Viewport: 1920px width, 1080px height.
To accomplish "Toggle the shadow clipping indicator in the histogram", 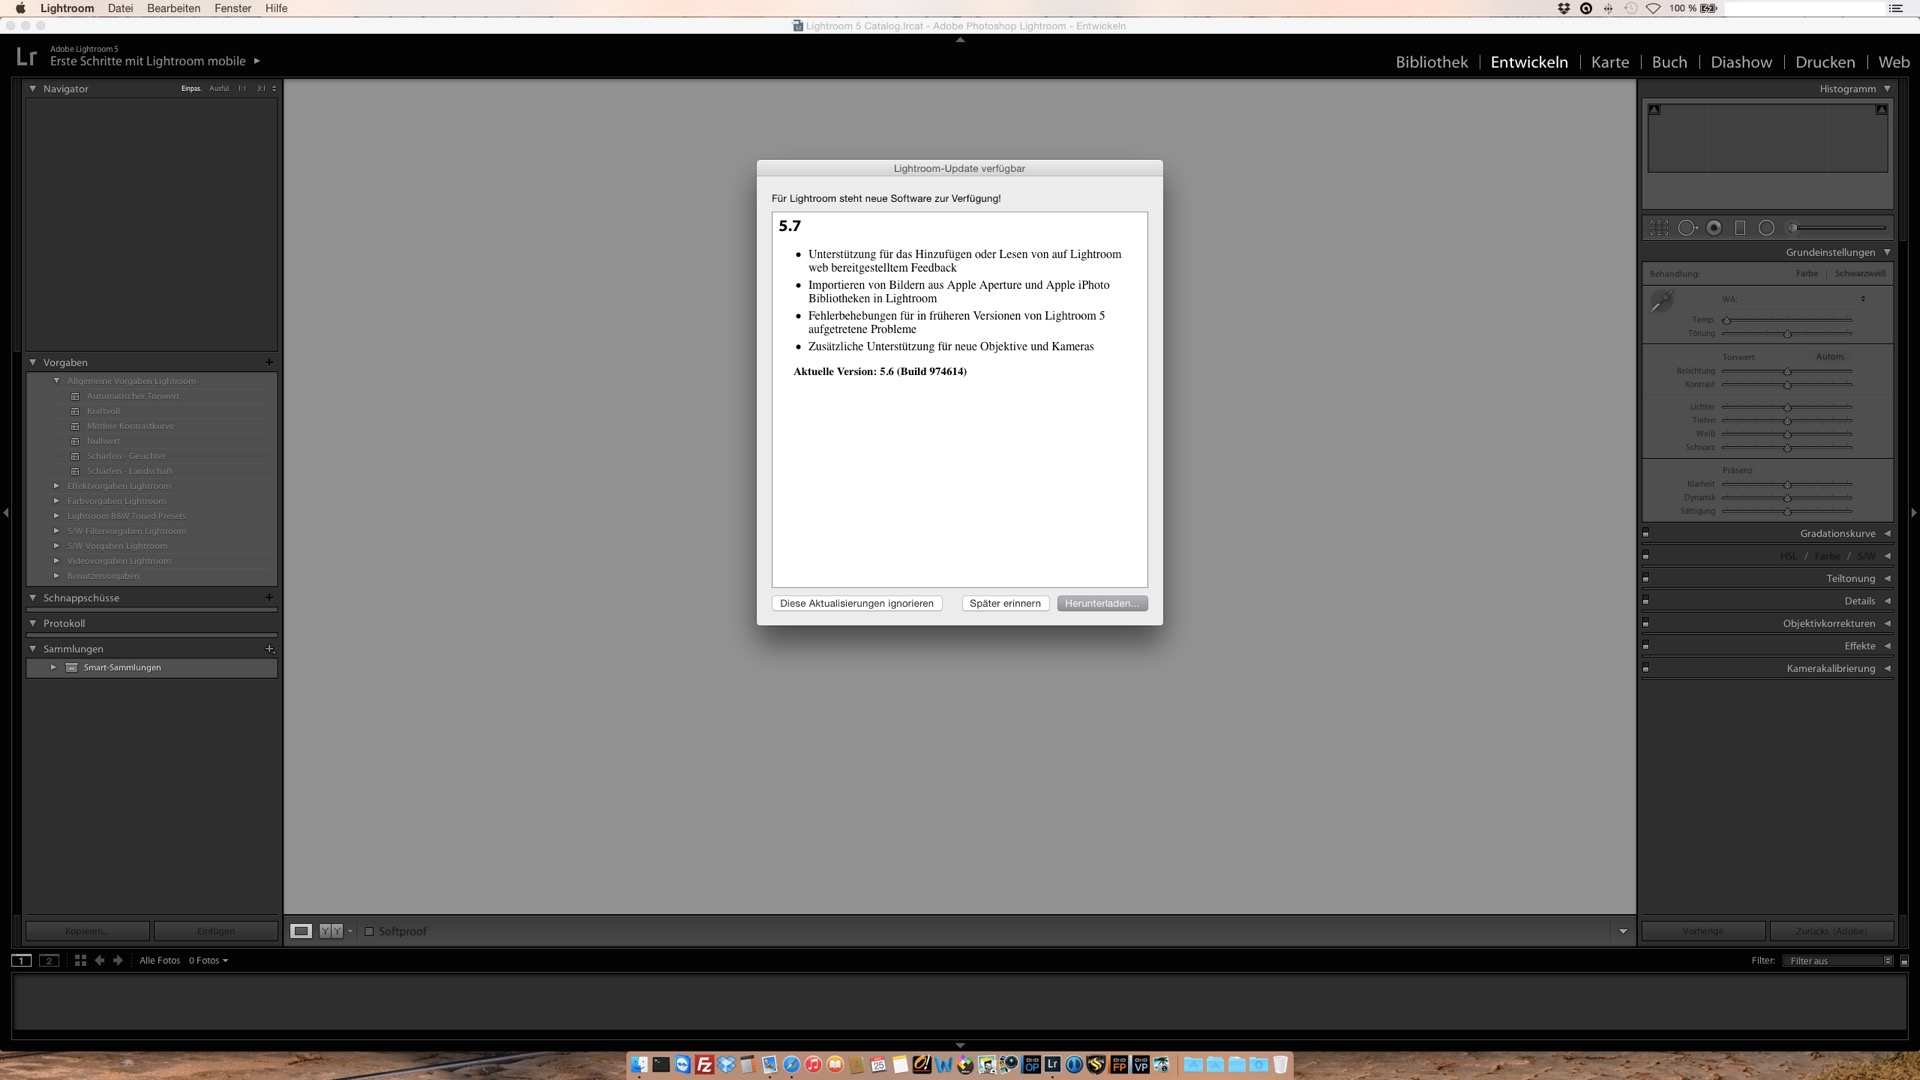I will 1654,110.
